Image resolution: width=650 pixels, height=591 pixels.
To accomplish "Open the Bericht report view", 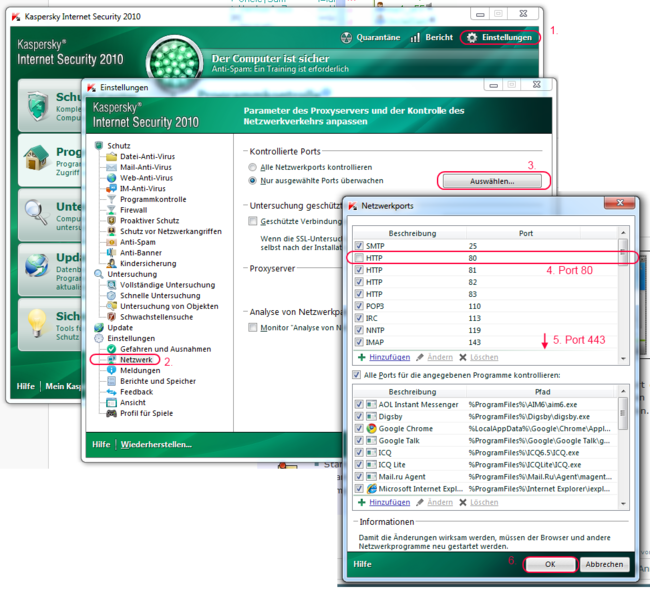I will [431, 37].
